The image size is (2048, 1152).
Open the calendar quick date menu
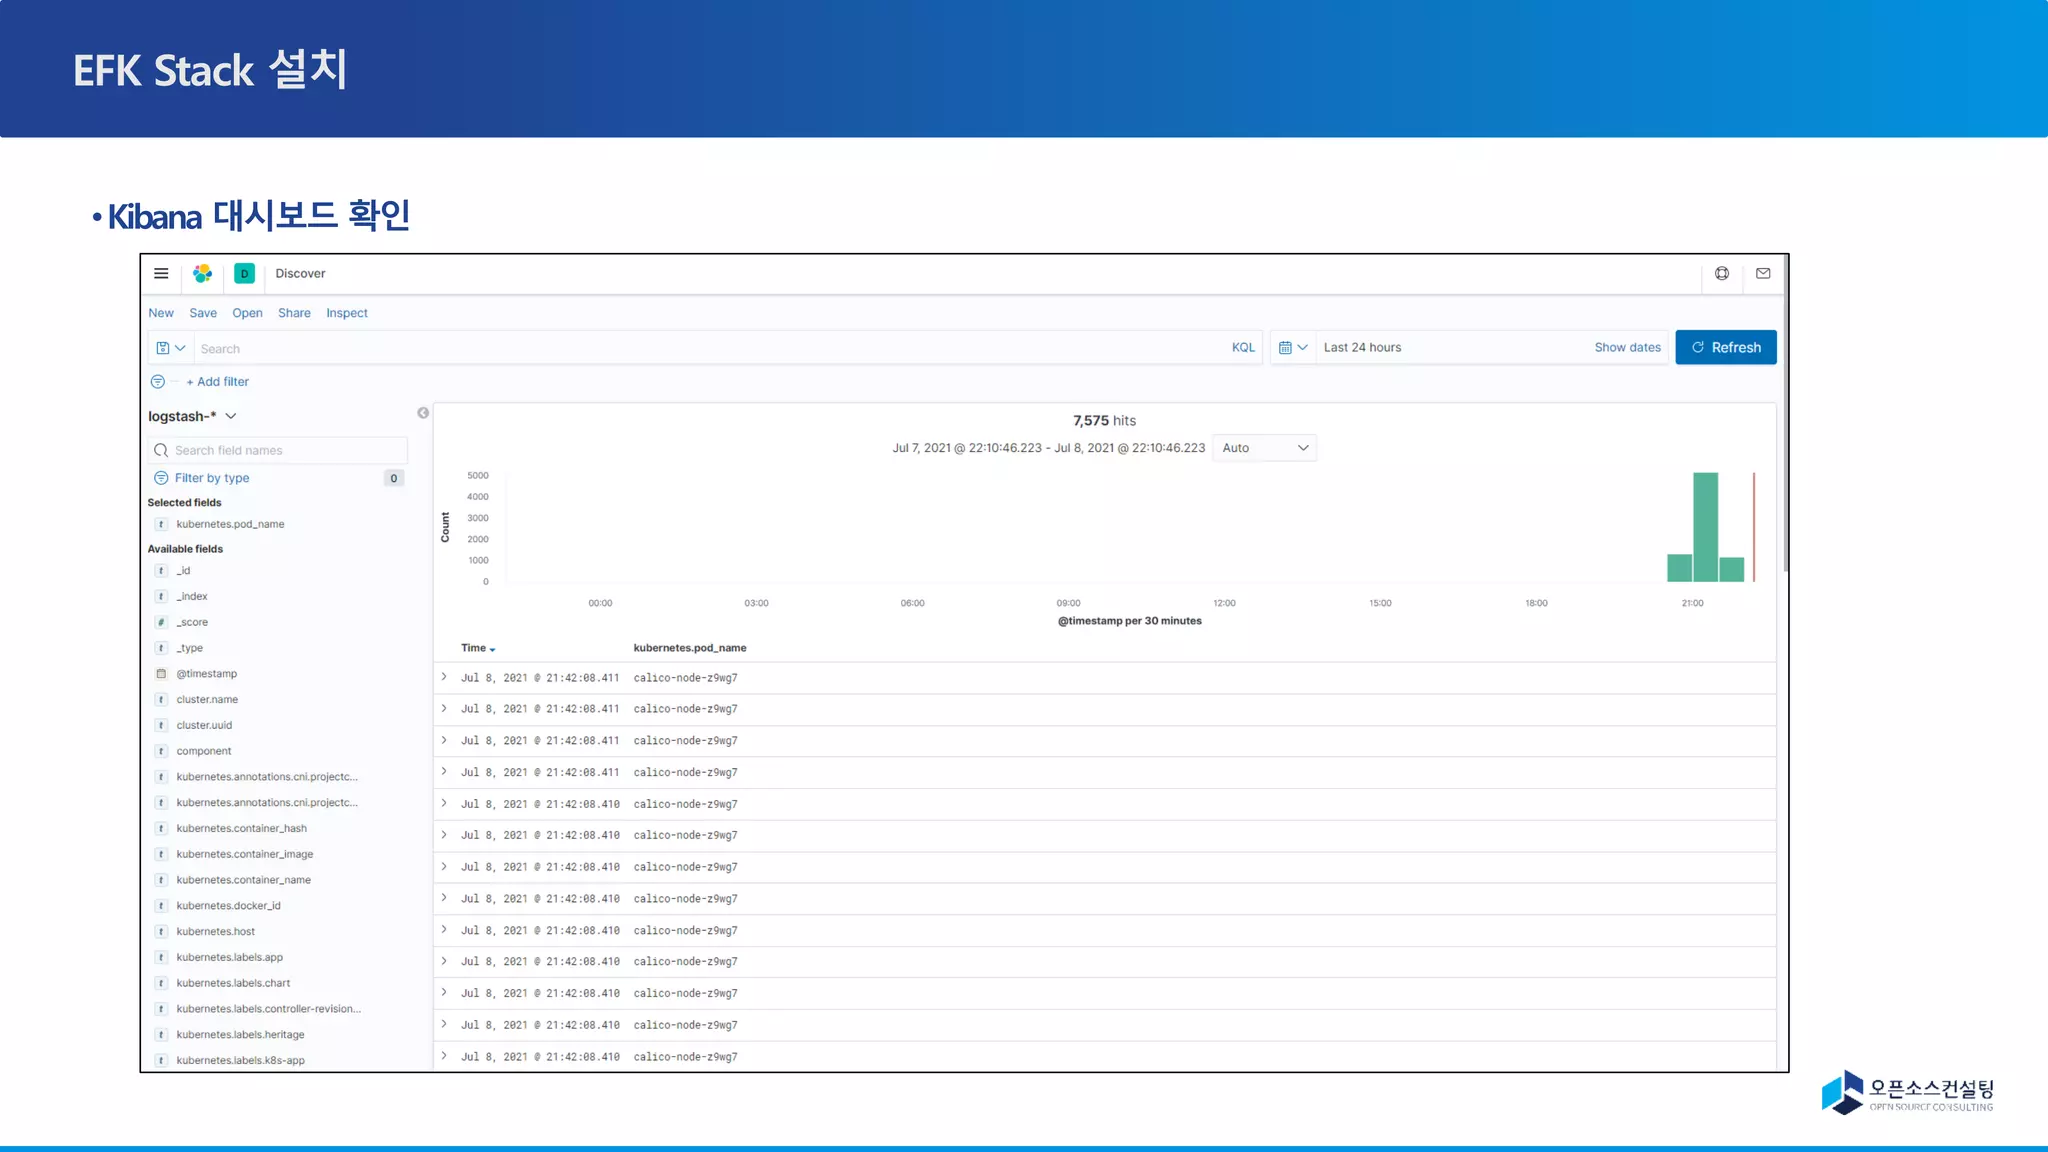pos(1292,348)
